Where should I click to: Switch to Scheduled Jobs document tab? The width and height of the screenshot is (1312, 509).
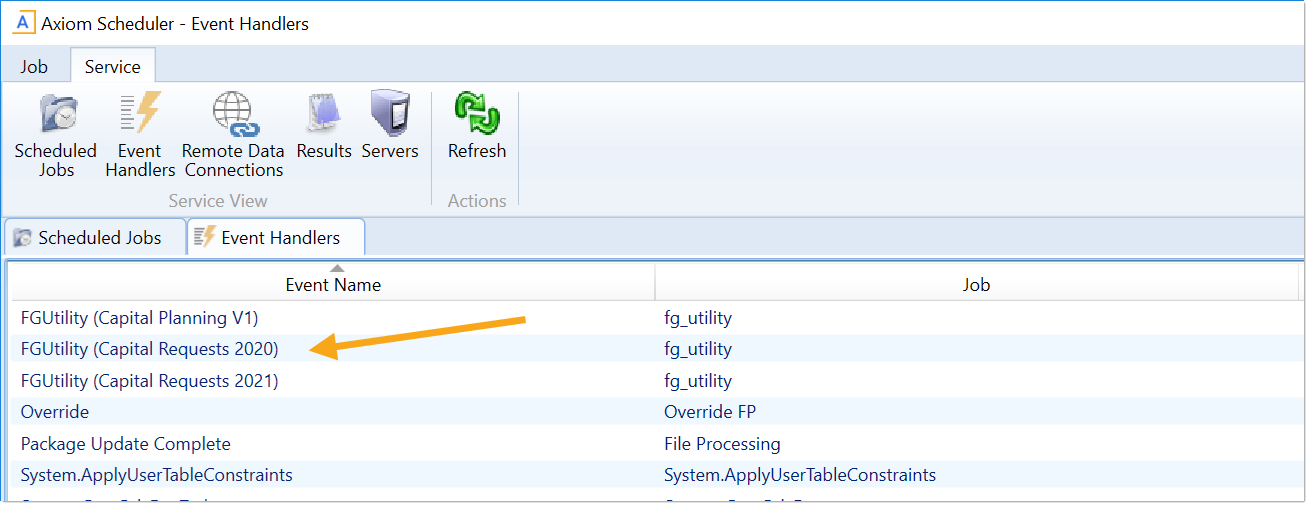coord(97,238)
